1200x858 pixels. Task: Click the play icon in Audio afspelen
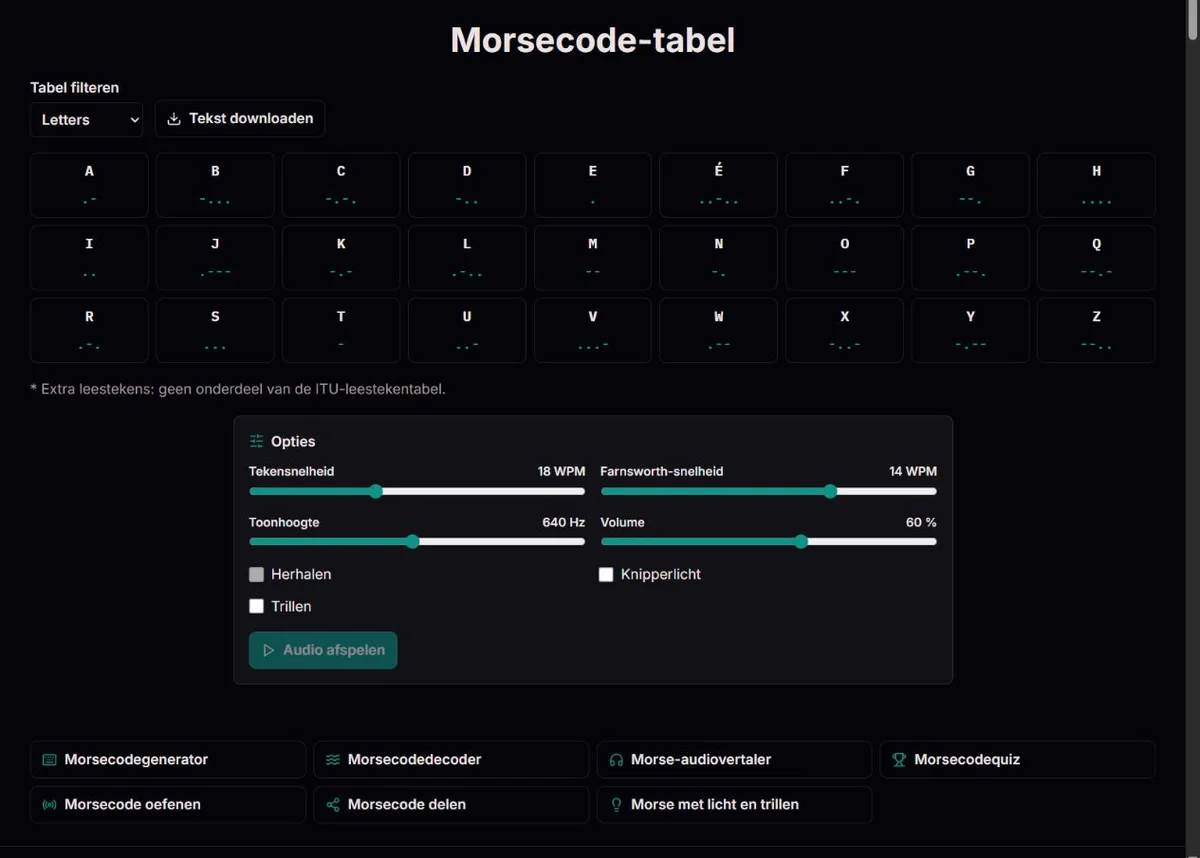pos(268,650)
